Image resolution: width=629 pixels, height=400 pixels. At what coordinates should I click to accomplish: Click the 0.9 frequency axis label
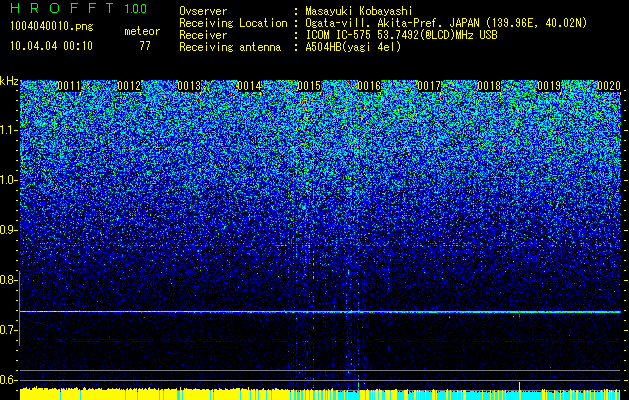pos(8,230)
